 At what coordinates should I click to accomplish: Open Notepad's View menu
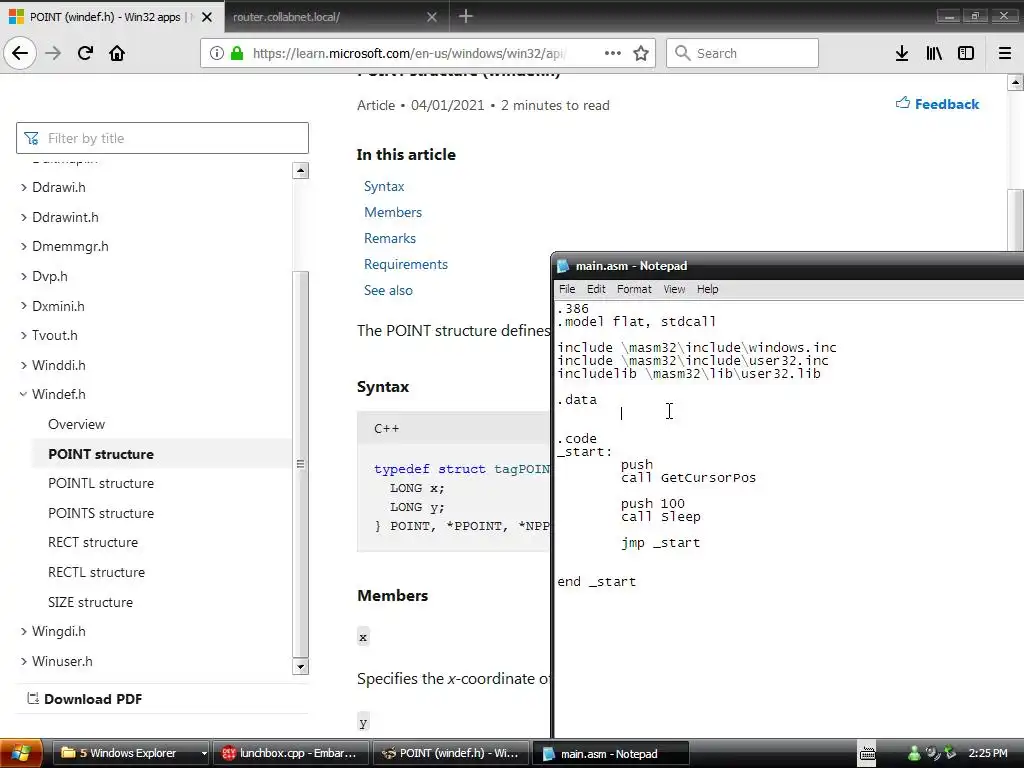pyautogui.click(x=674, y=289)
